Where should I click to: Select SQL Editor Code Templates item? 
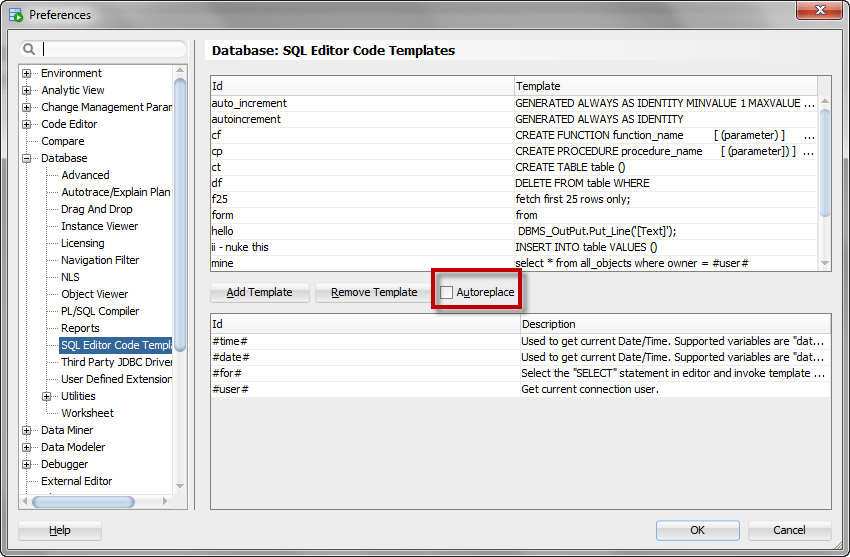pos(116,345)
